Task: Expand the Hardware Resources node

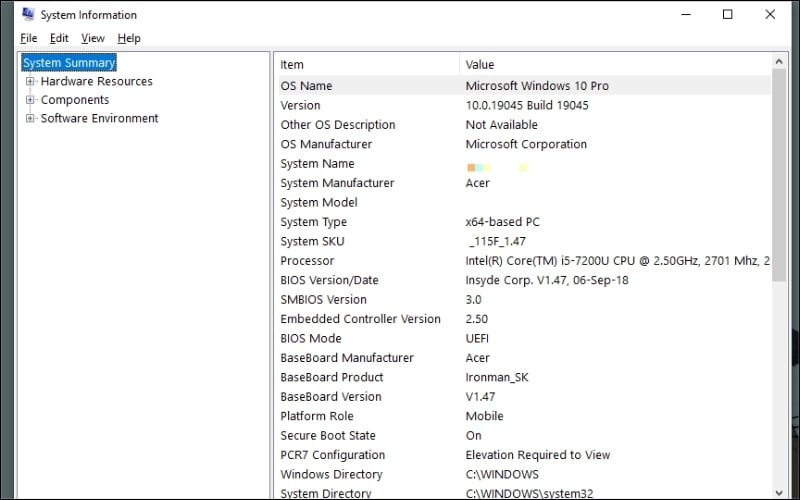Action: point(30,81)
